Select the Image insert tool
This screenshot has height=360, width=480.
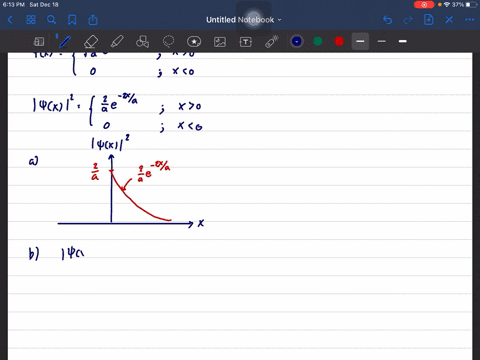point(220,42)
